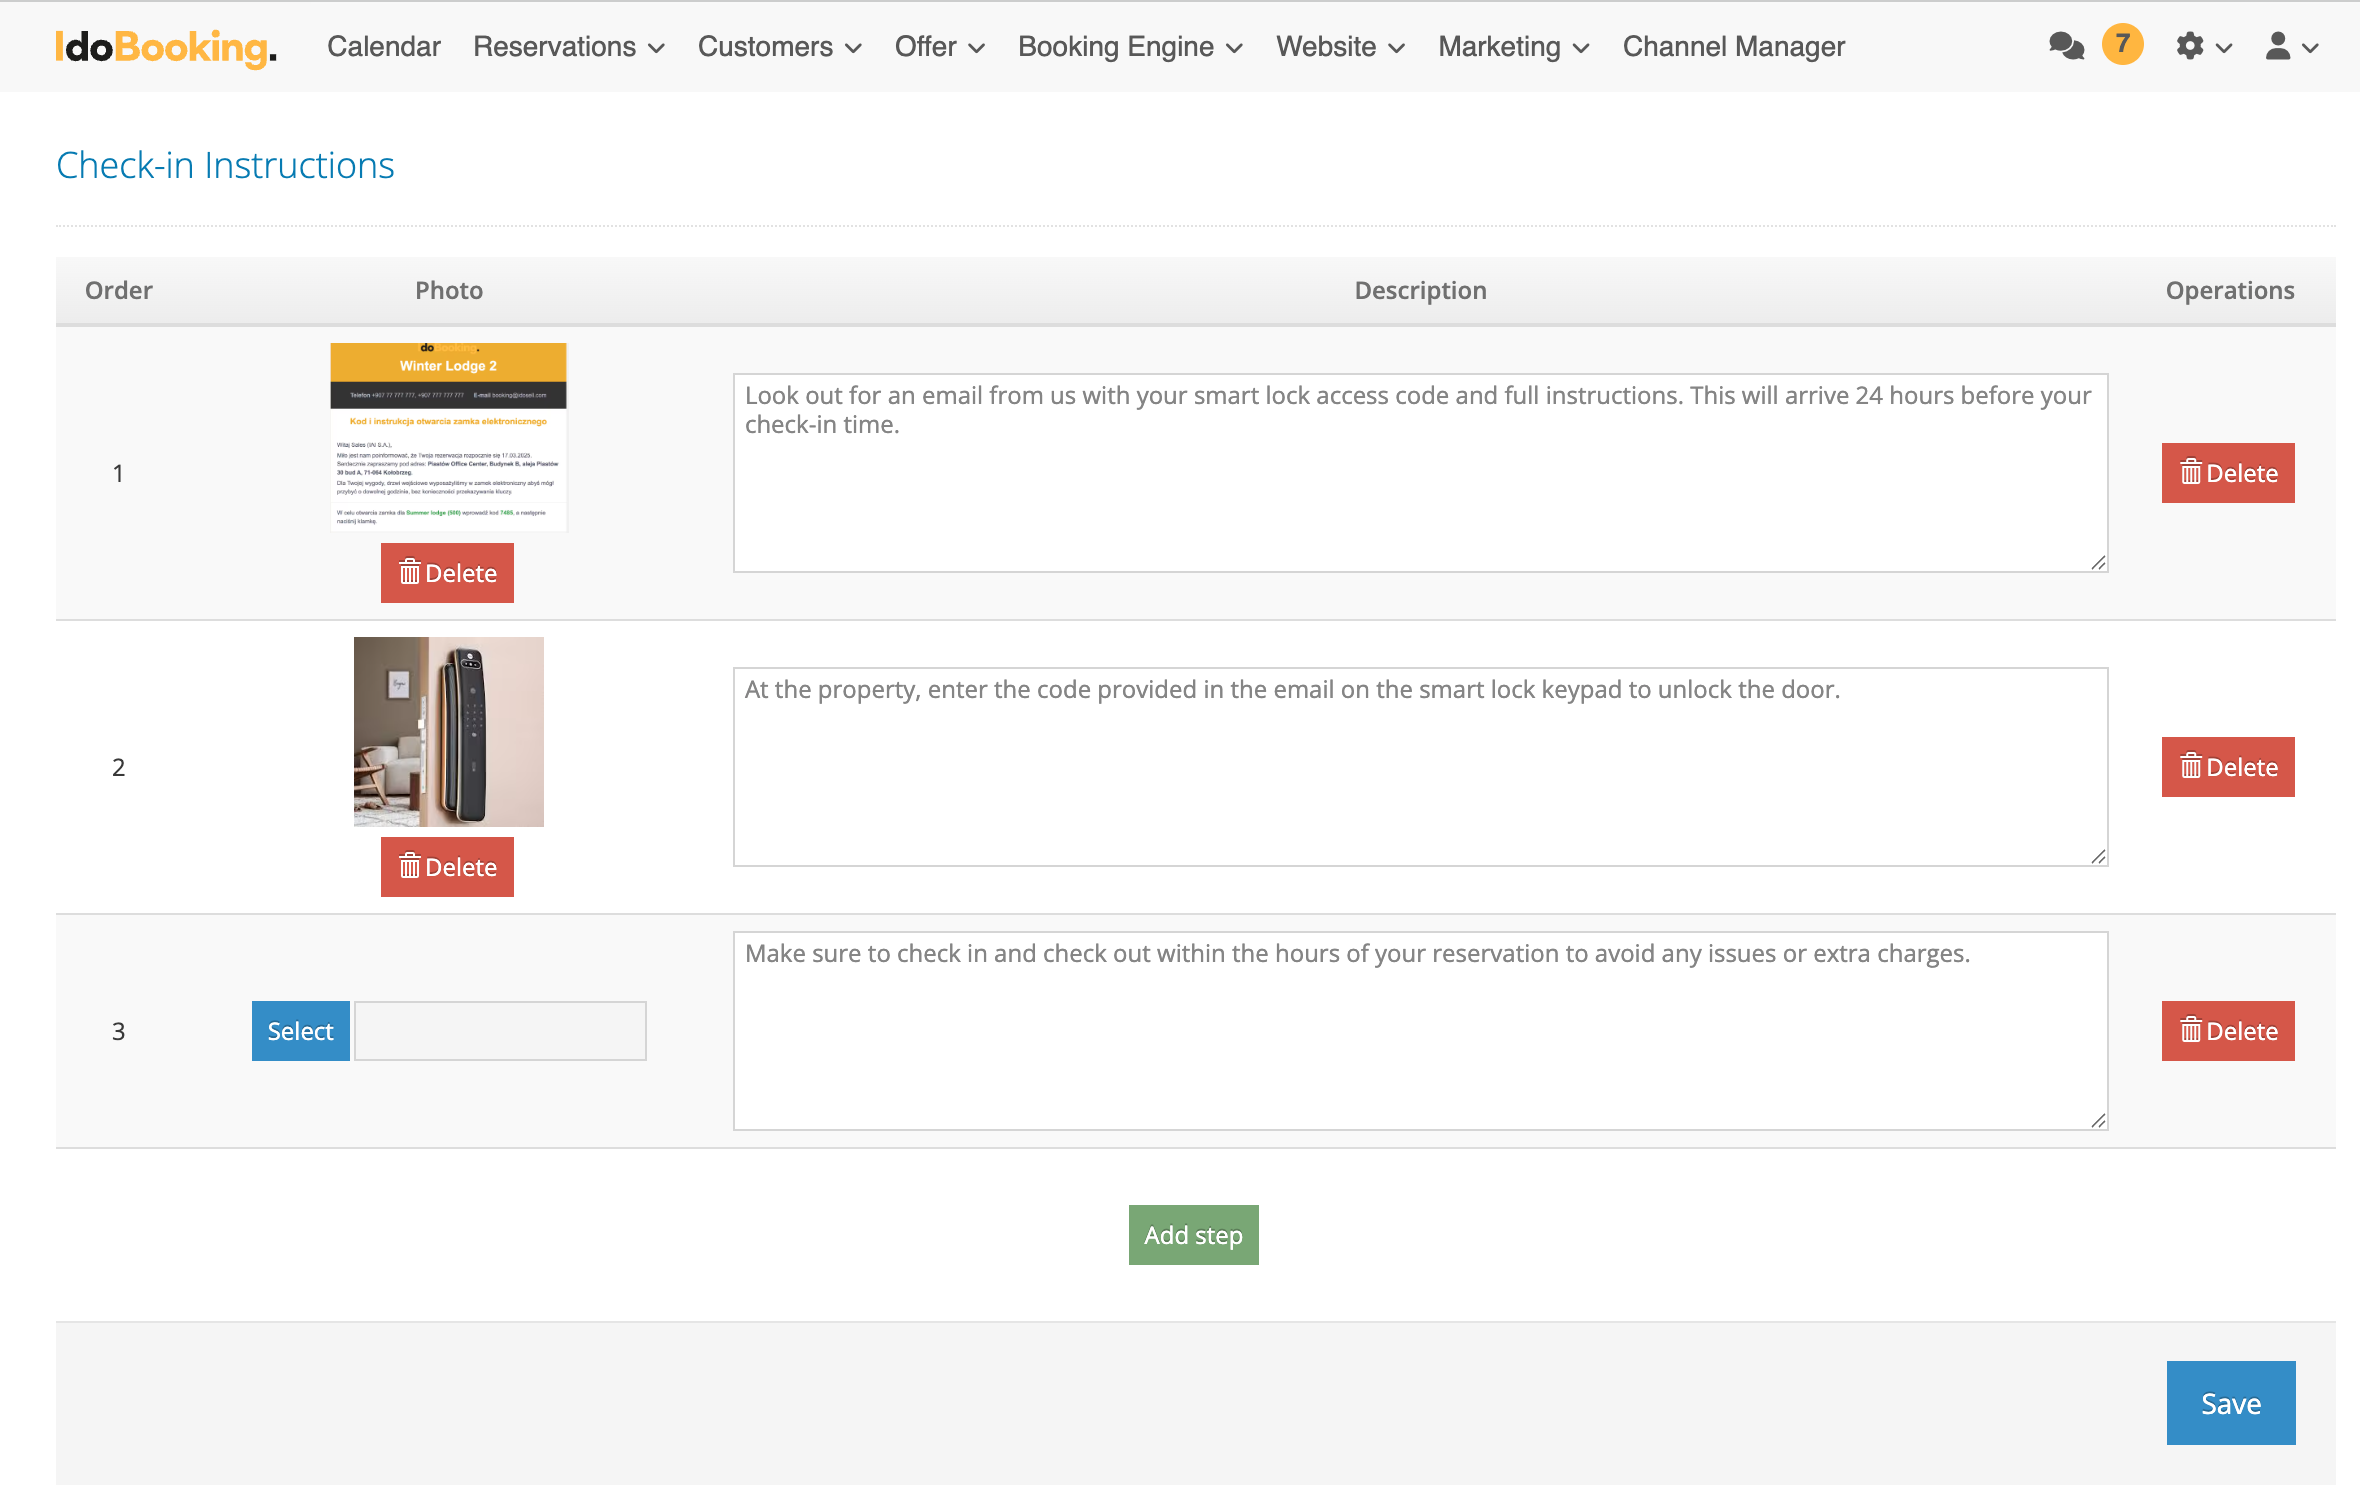
Task: Expand the Booking Engine dropdown
Action: point(1130,47)
